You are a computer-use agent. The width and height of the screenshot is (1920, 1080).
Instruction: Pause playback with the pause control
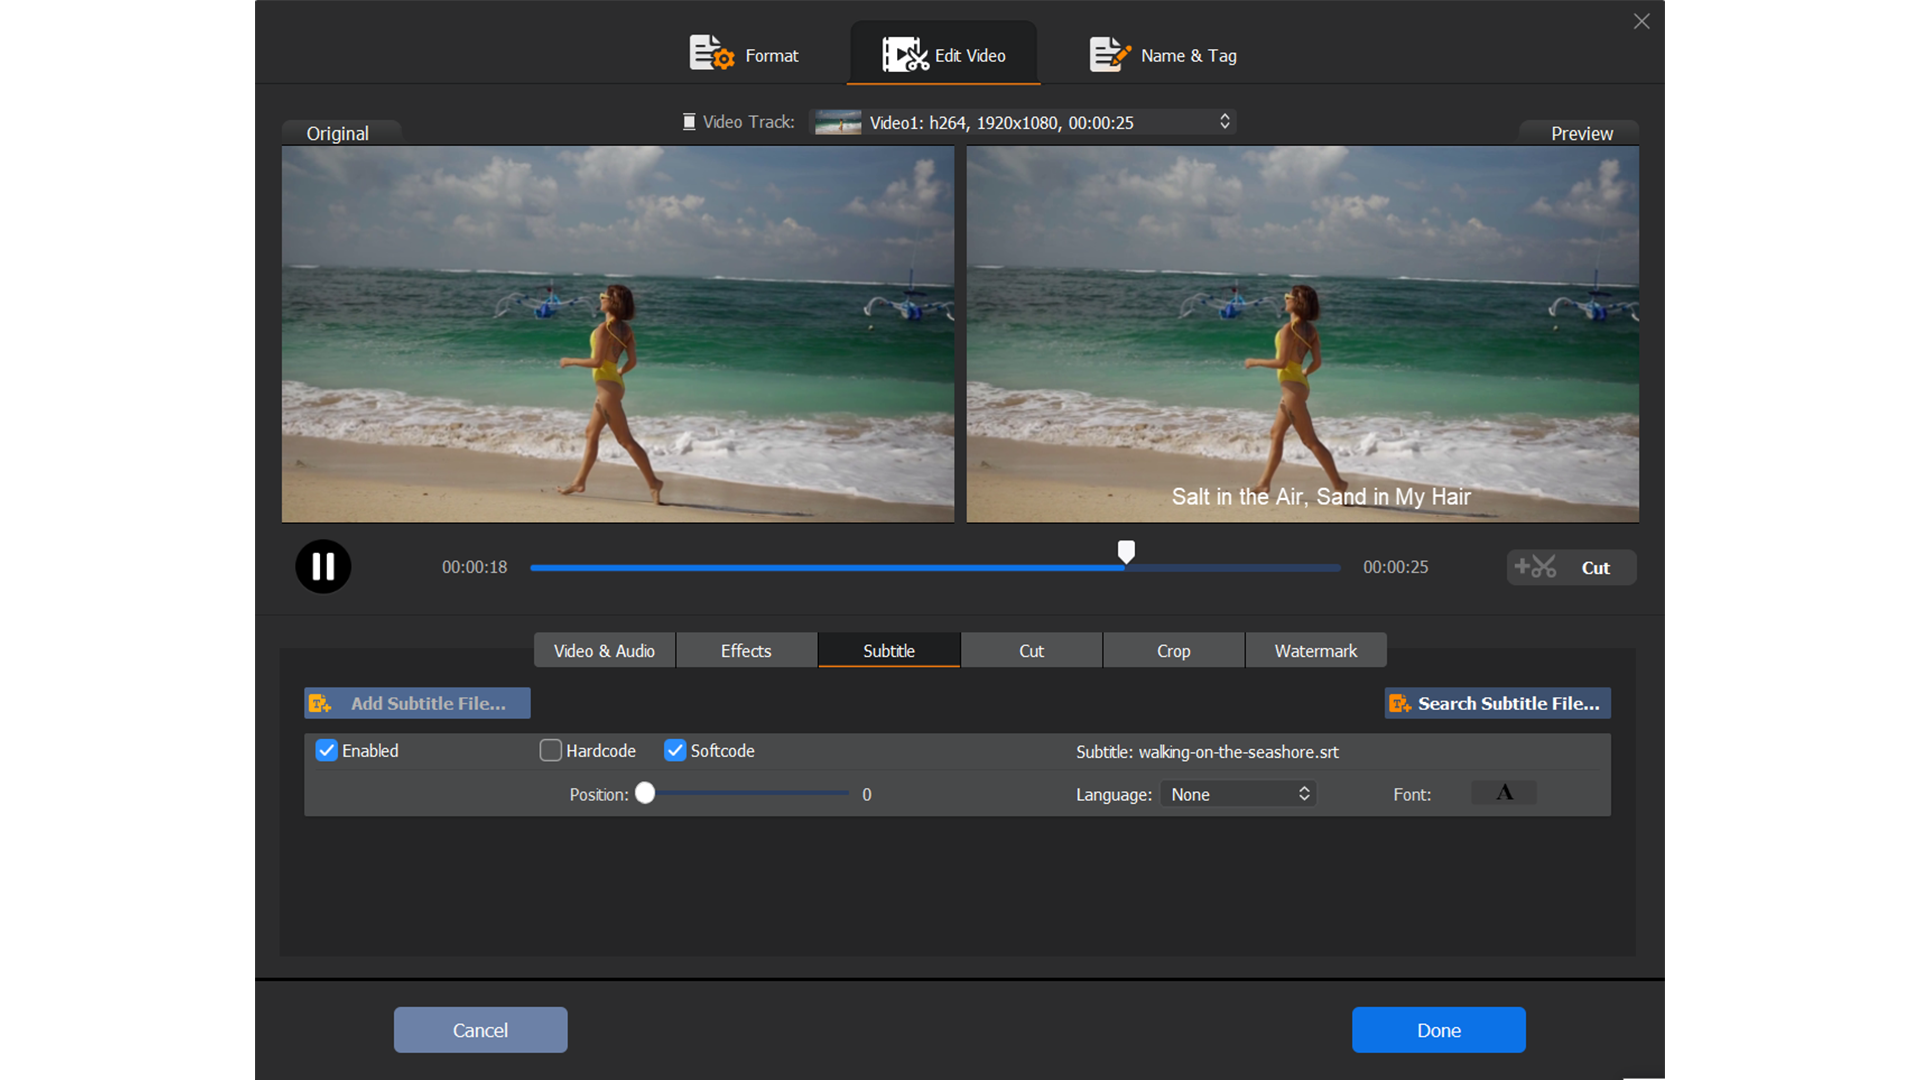click(x=322, y=566)
